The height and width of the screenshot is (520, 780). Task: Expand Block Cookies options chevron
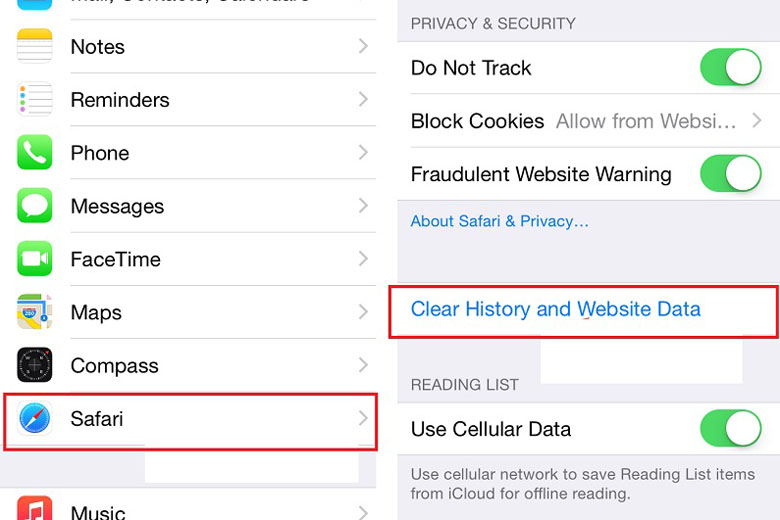pos(757,120)
